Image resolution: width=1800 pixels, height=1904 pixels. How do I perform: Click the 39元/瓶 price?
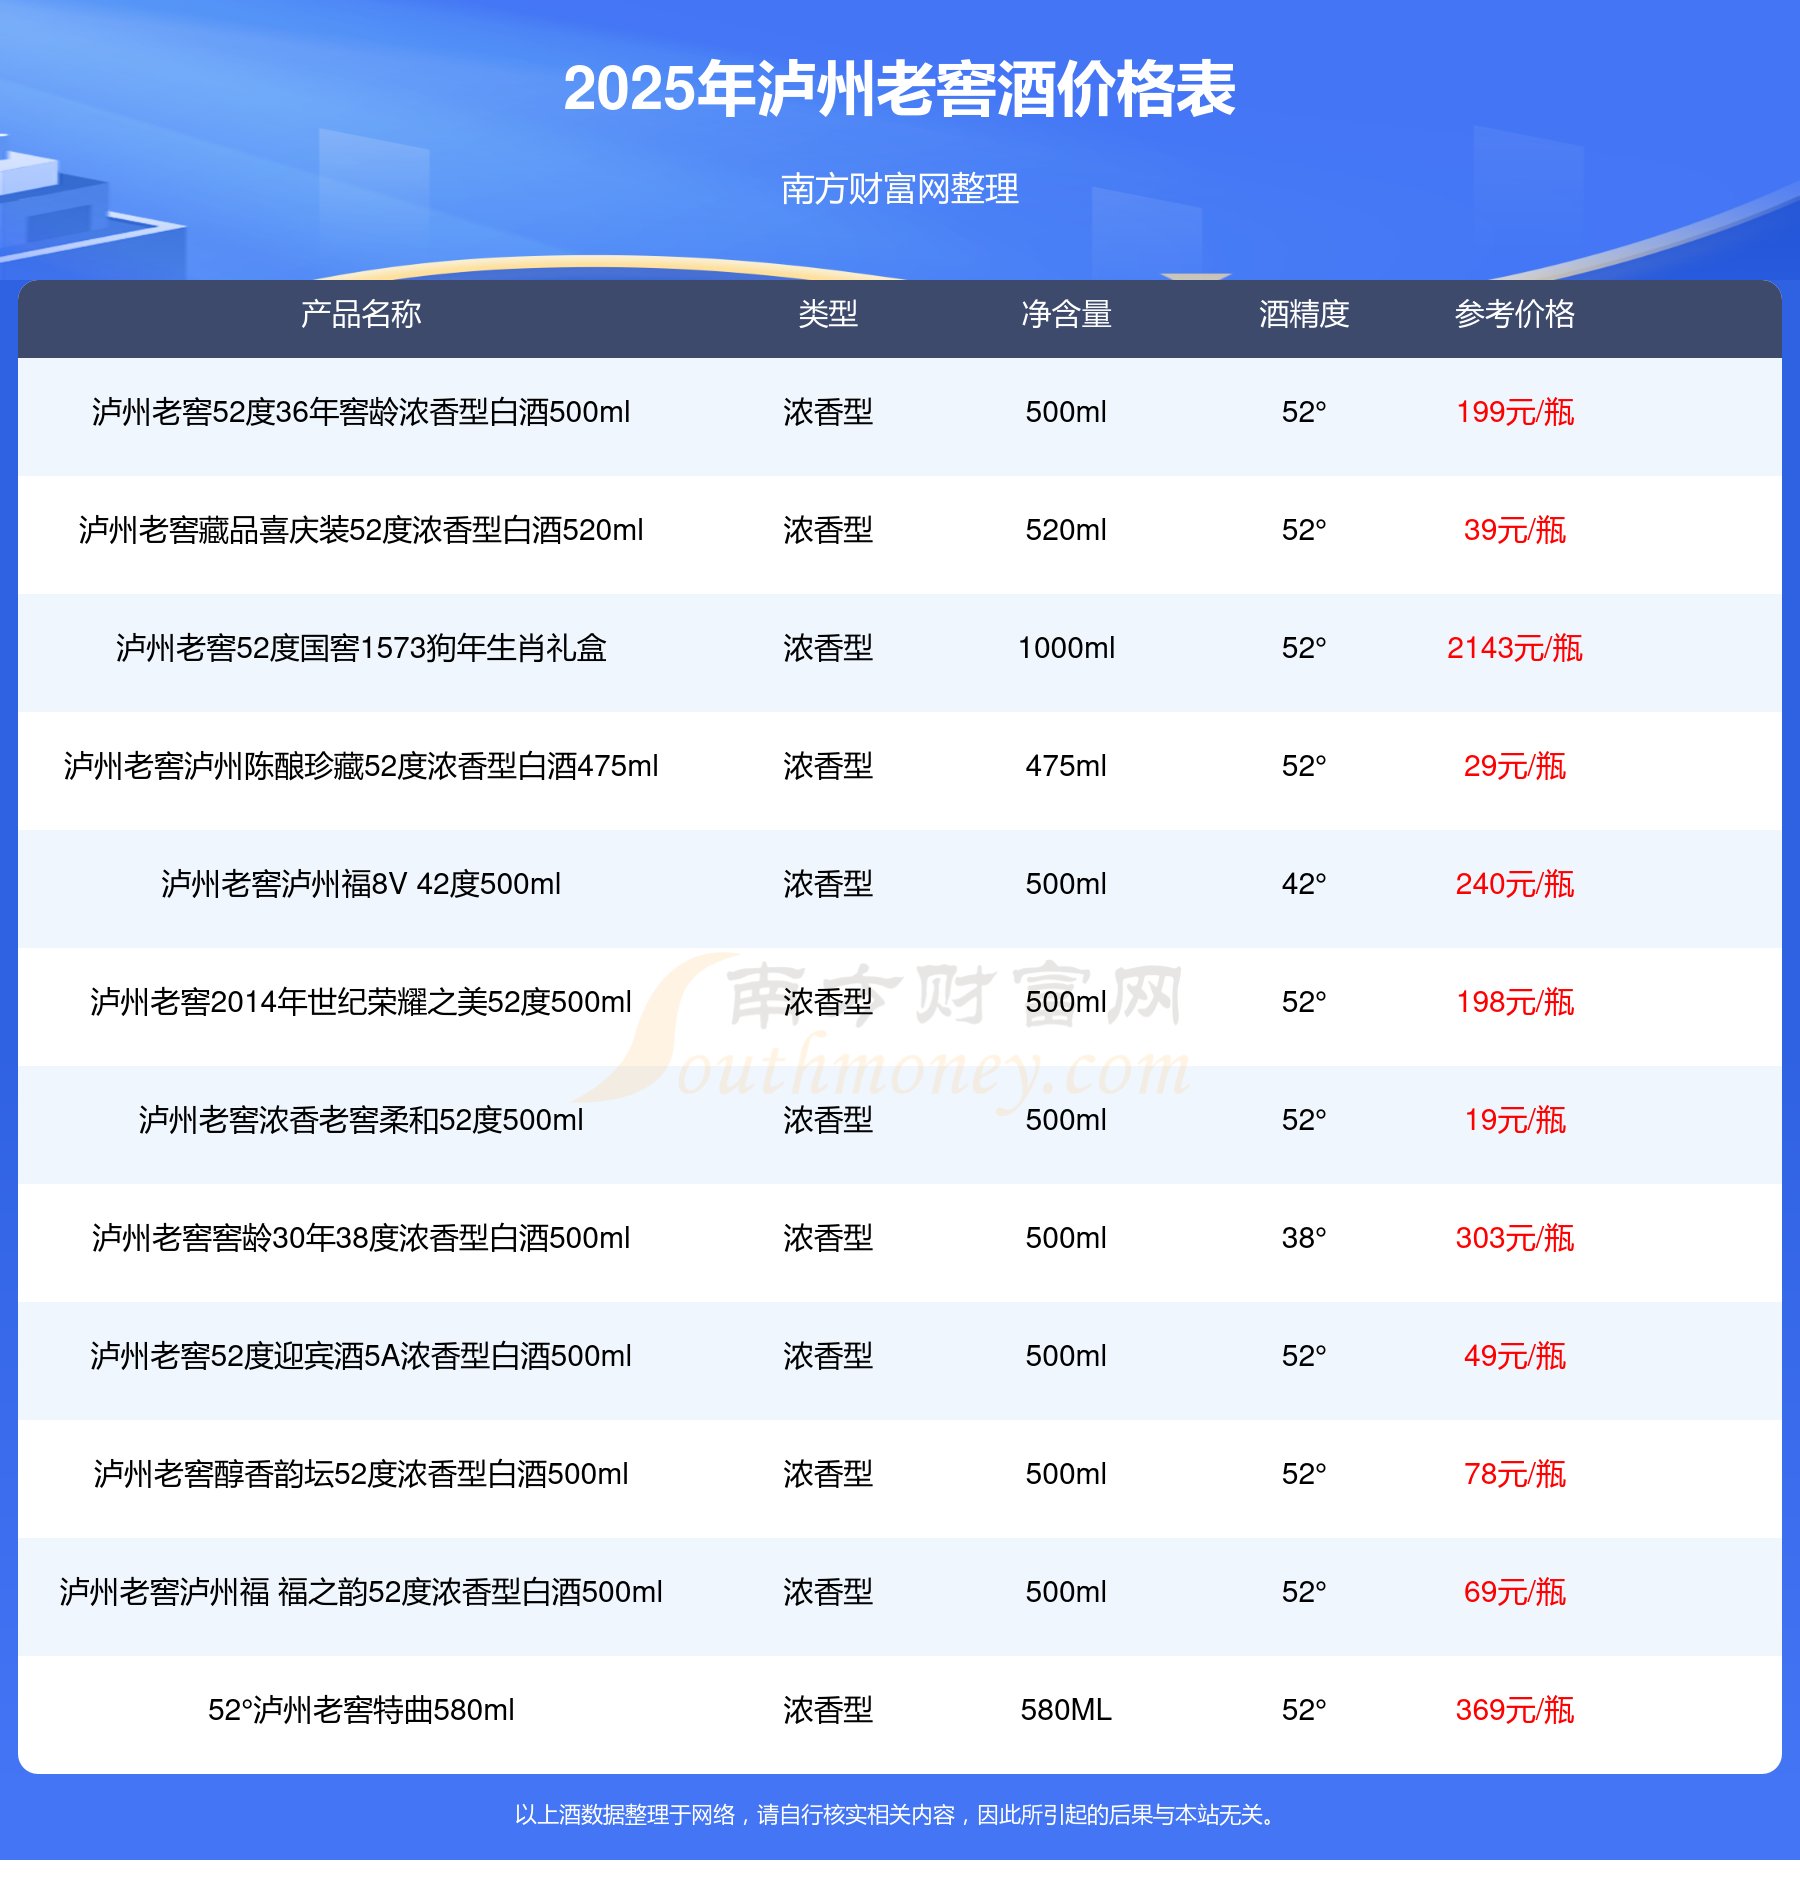pyautogui.click(x=1515, y=530)
